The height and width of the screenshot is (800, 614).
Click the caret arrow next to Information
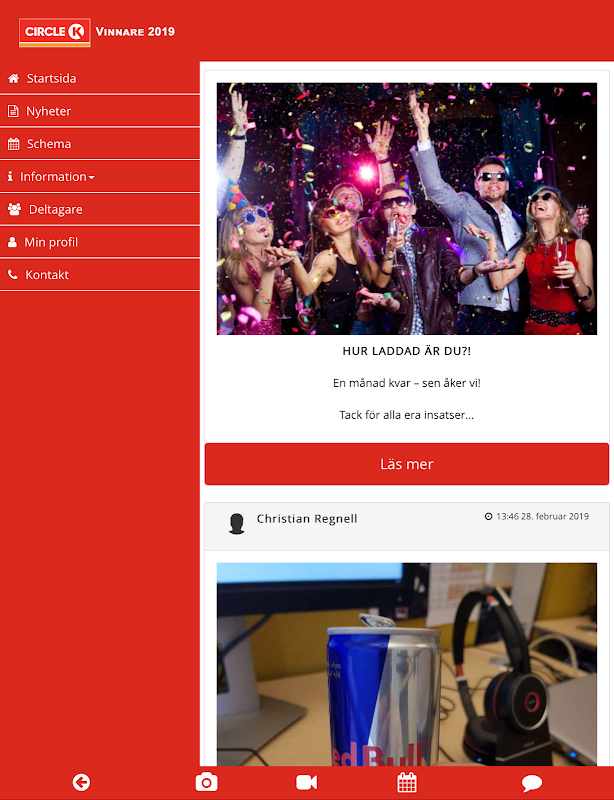point(91,178)
